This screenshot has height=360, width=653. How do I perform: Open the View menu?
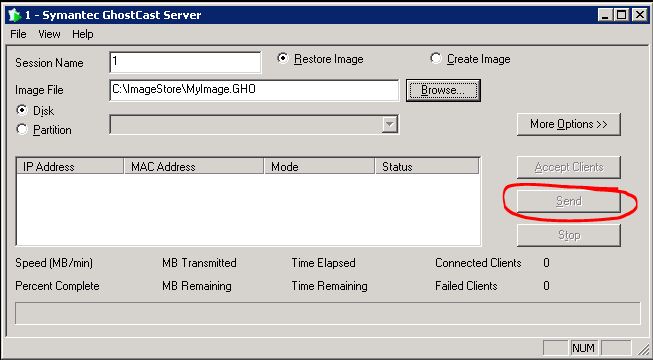(49, 34)
